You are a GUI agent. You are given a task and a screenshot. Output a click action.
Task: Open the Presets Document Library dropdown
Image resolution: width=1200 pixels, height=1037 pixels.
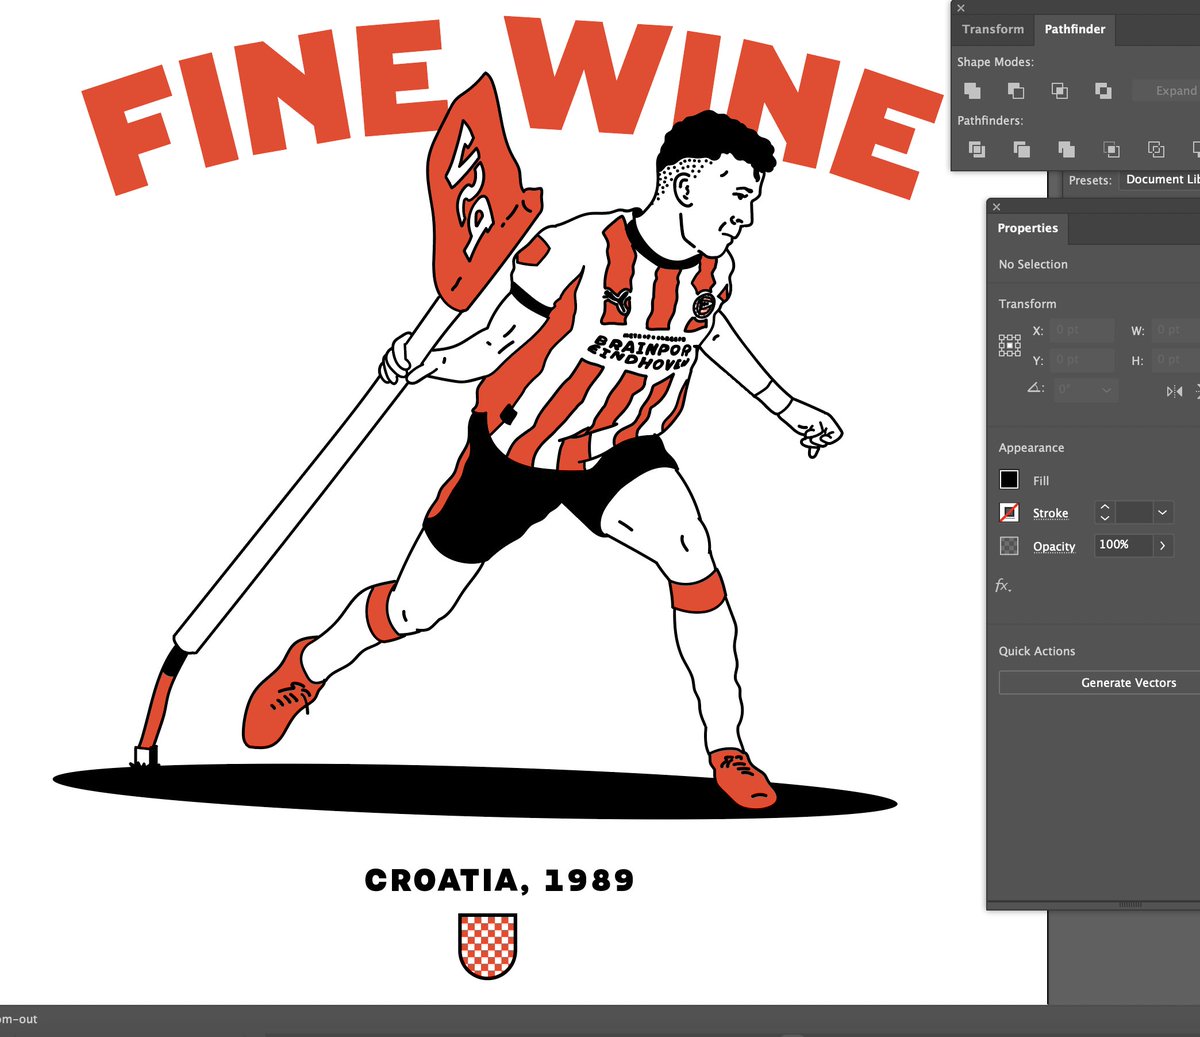[1160, 180]
